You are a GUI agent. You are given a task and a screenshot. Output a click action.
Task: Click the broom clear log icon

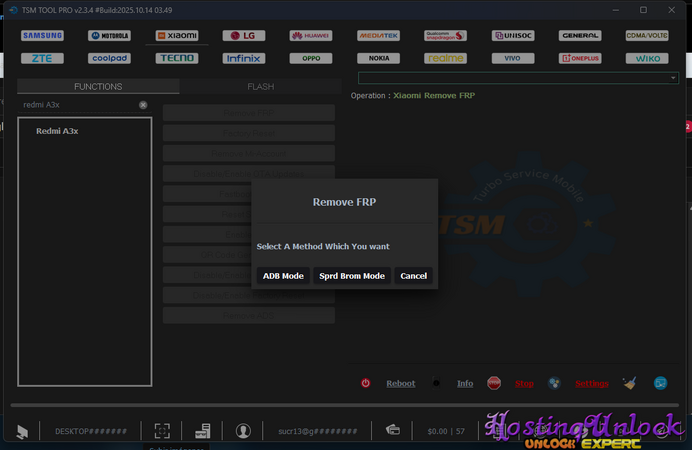pyautogui.click(x=629, y=383)
